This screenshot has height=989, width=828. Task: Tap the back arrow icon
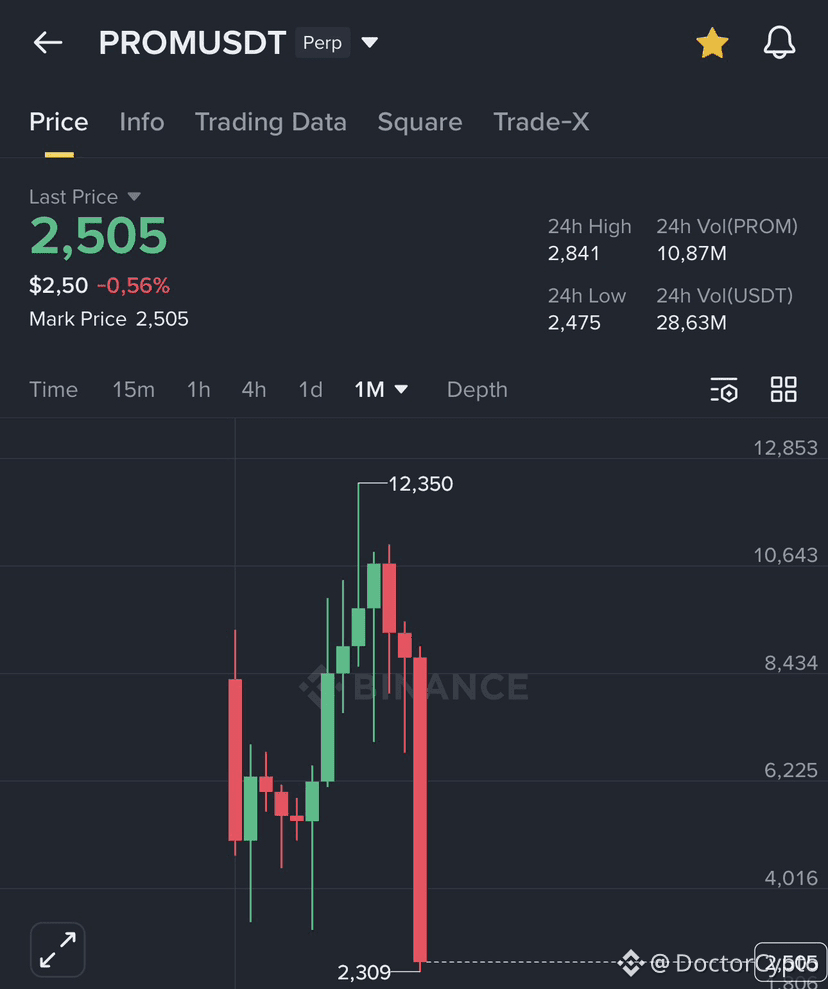click(x=48, y=43)
